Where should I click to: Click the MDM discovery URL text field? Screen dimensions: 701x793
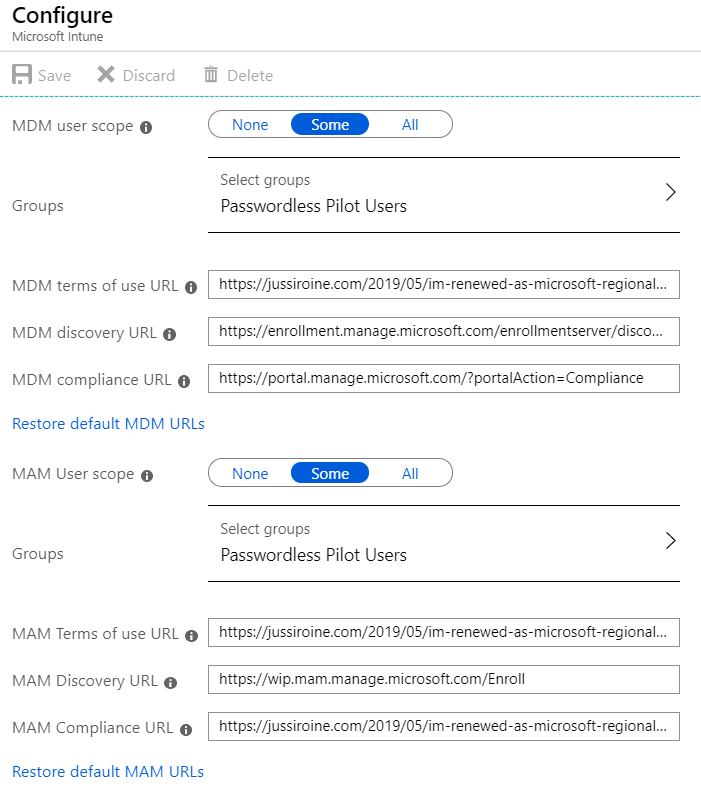444,331
